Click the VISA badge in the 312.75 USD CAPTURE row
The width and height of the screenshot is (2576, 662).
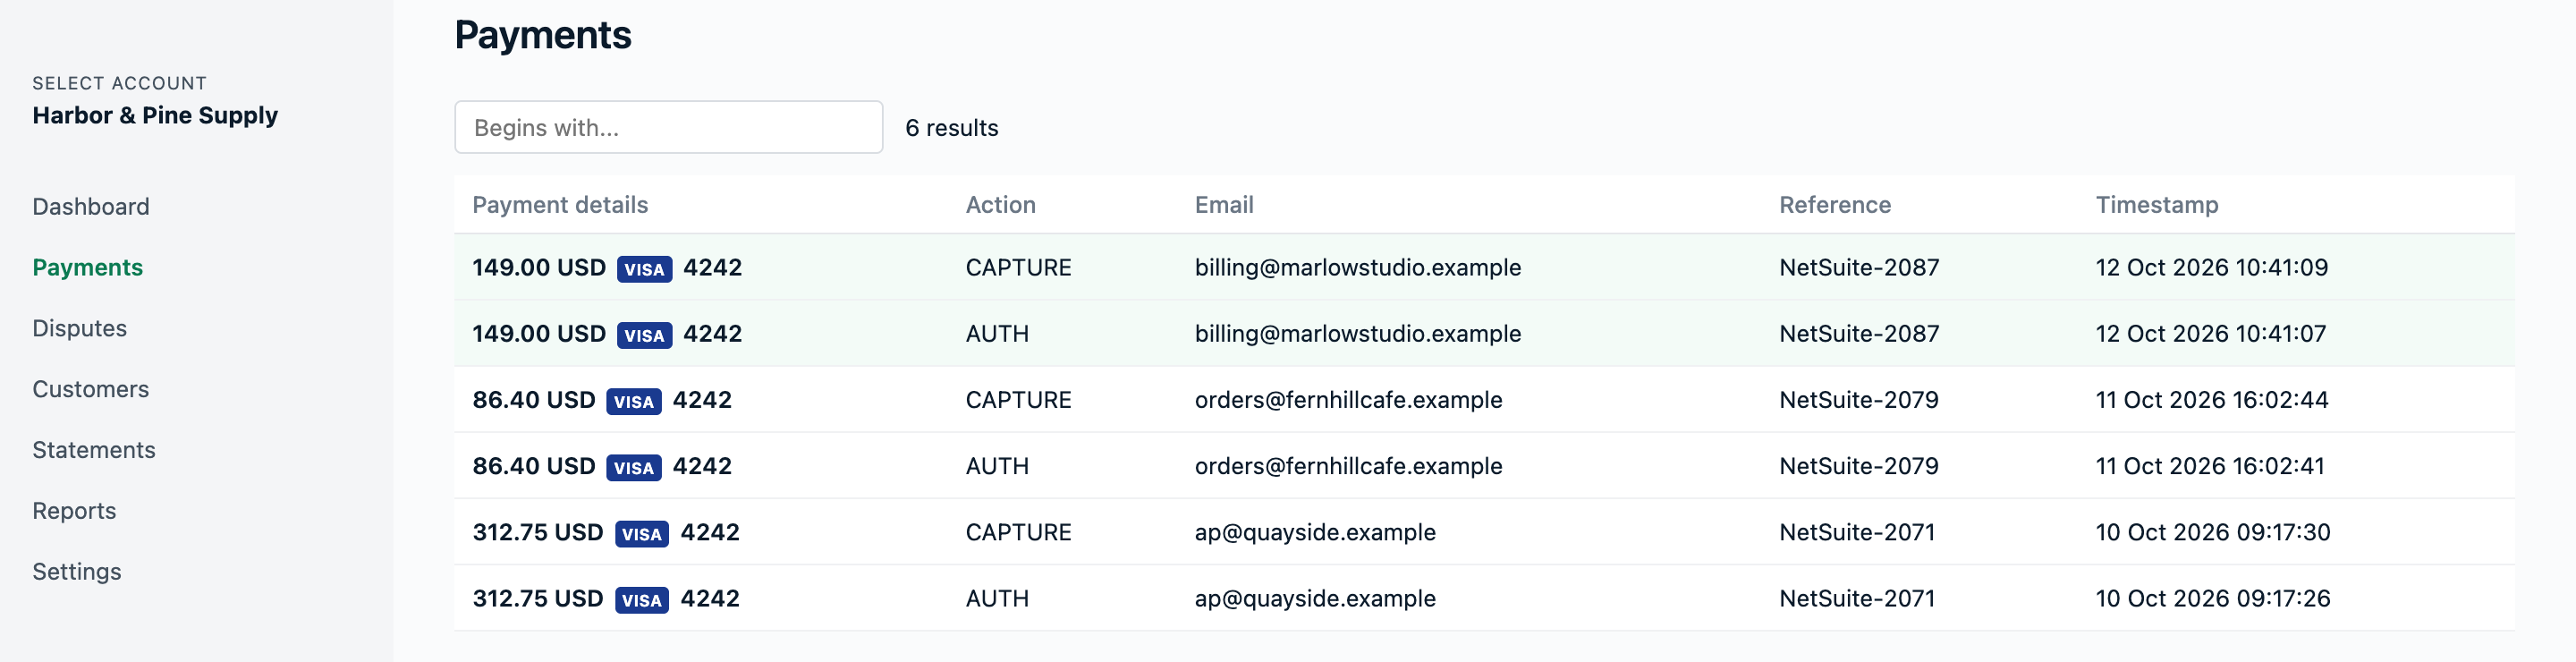[642, 533]
